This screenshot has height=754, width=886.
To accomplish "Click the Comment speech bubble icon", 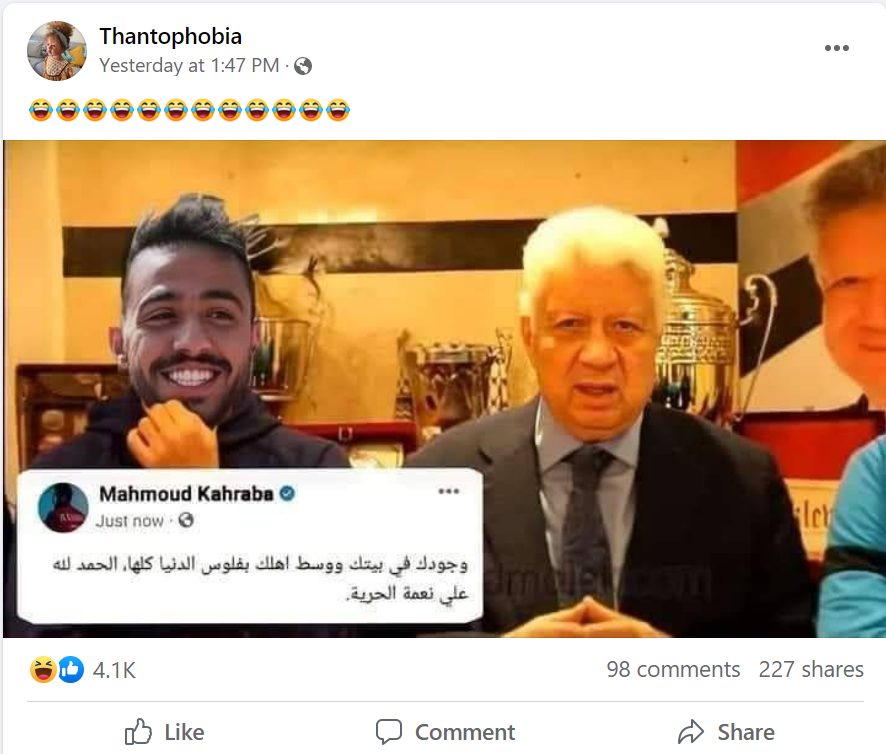I will point(389,732).
